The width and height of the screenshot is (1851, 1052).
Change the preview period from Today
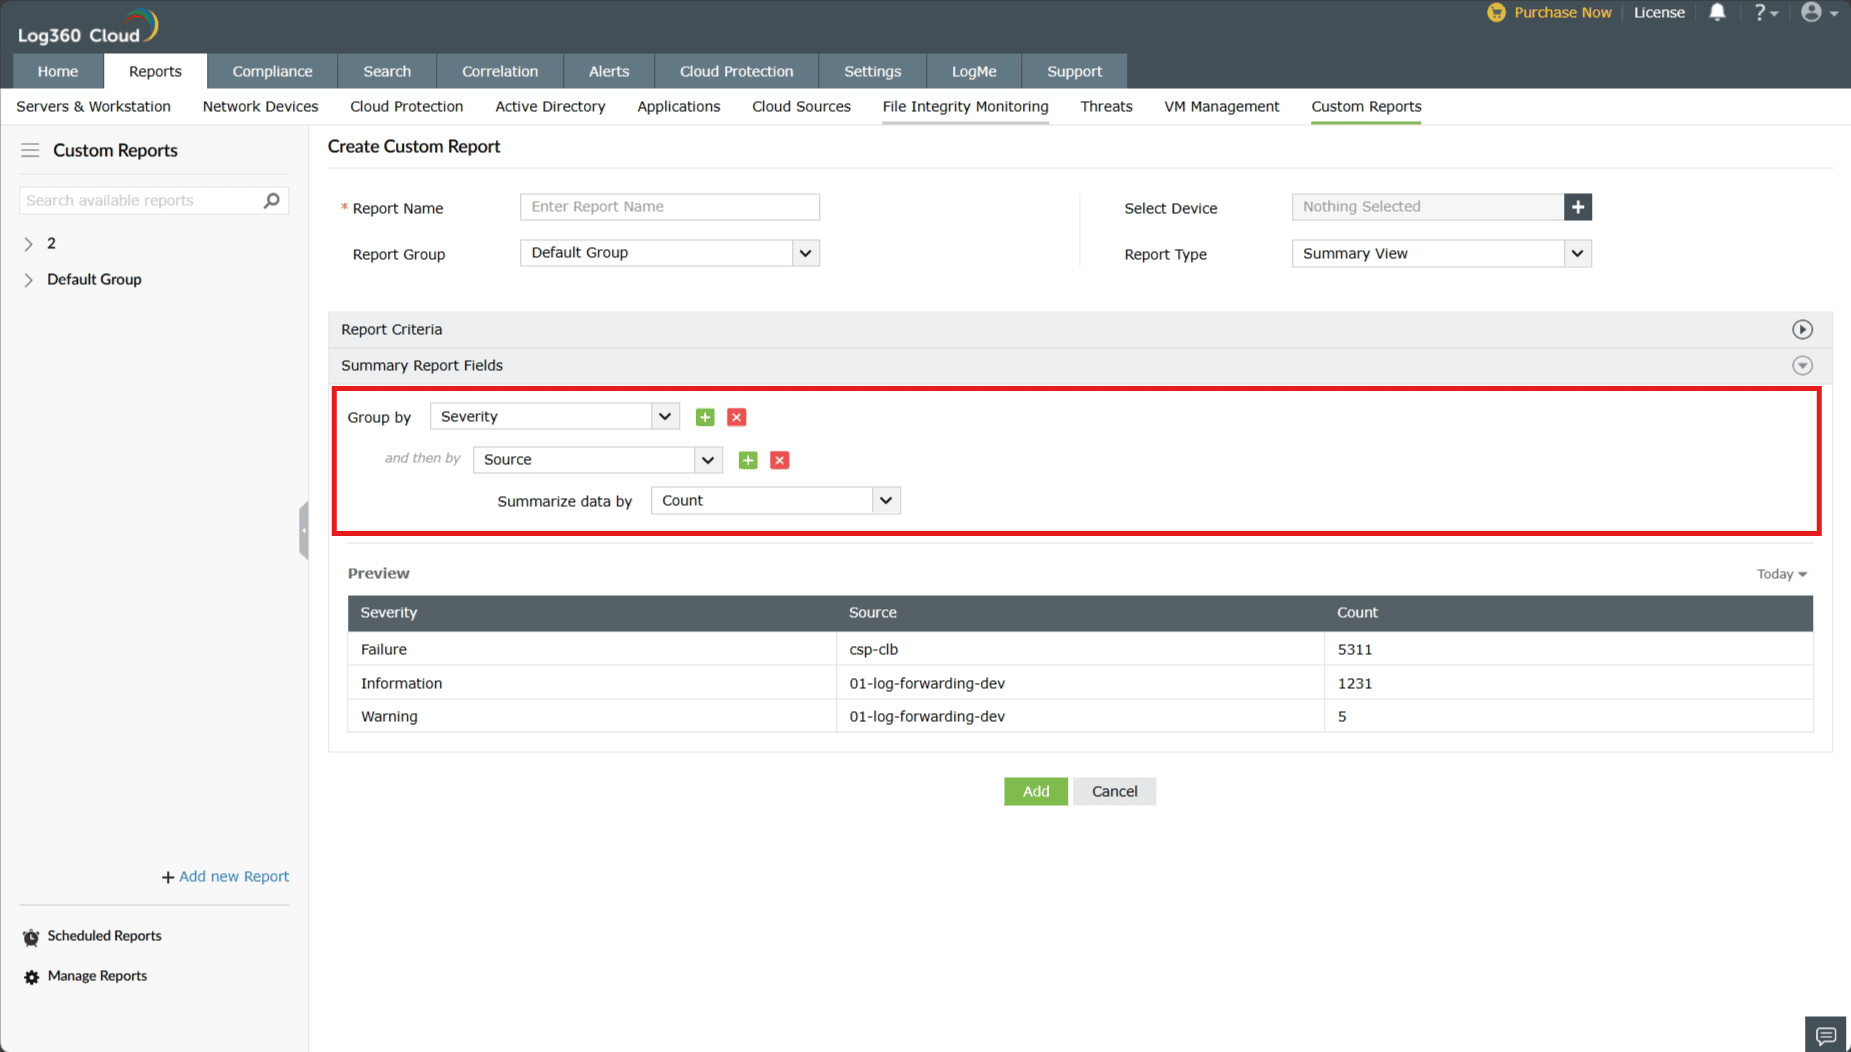[1781, 573]
